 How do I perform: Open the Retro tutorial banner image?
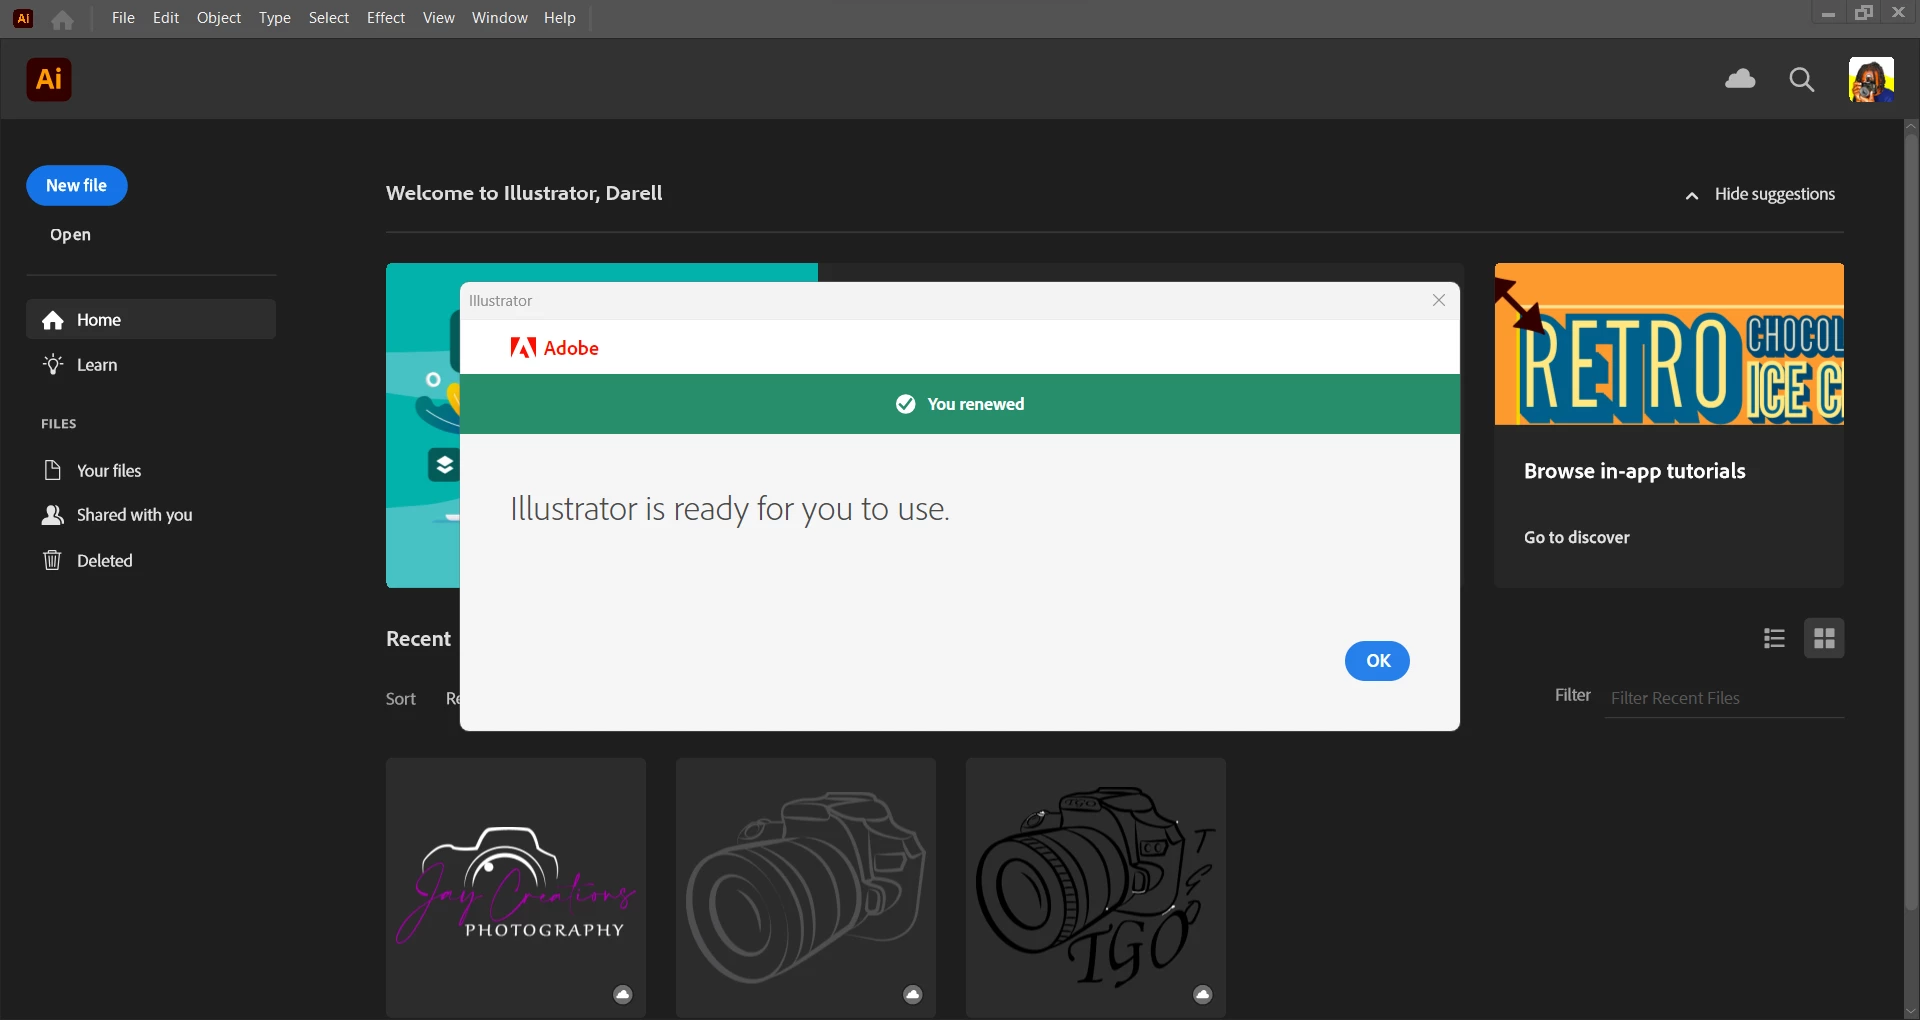point(1669,345)
